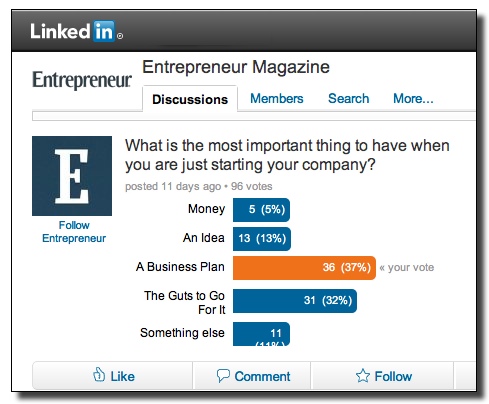
Task: Select The Guts to Go For It bar
Action: pyautogui.click(x=295, y=301)
